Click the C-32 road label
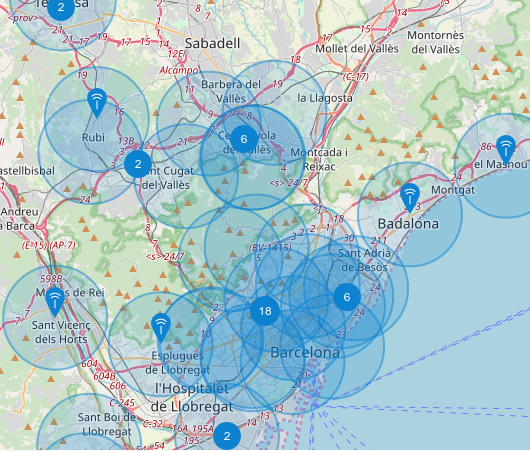The image size is (530, 451). [153, 424]
